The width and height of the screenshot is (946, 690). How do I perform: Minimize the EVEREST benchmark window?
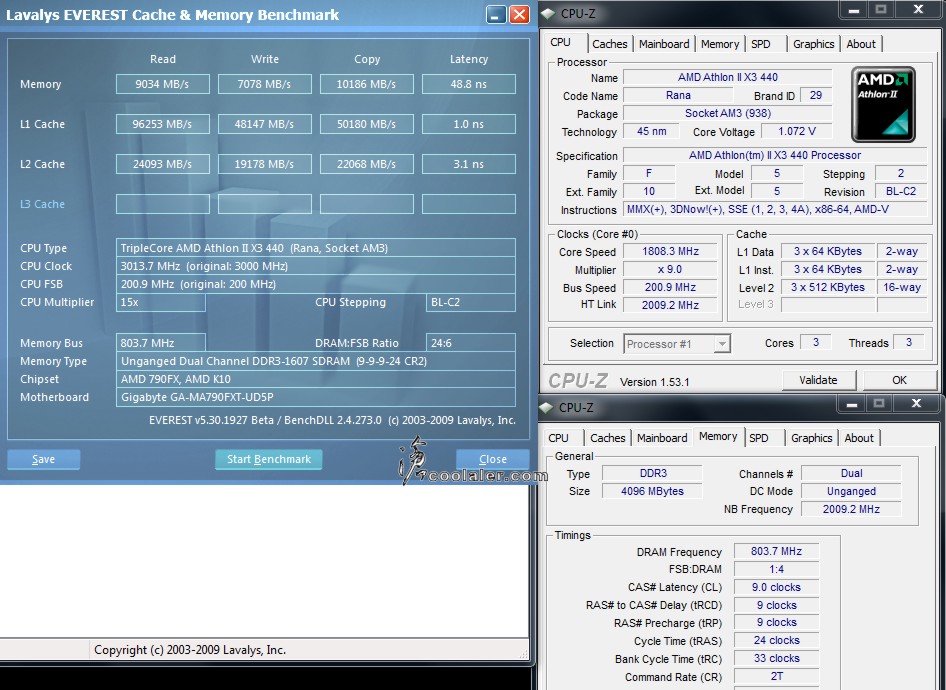496,14
